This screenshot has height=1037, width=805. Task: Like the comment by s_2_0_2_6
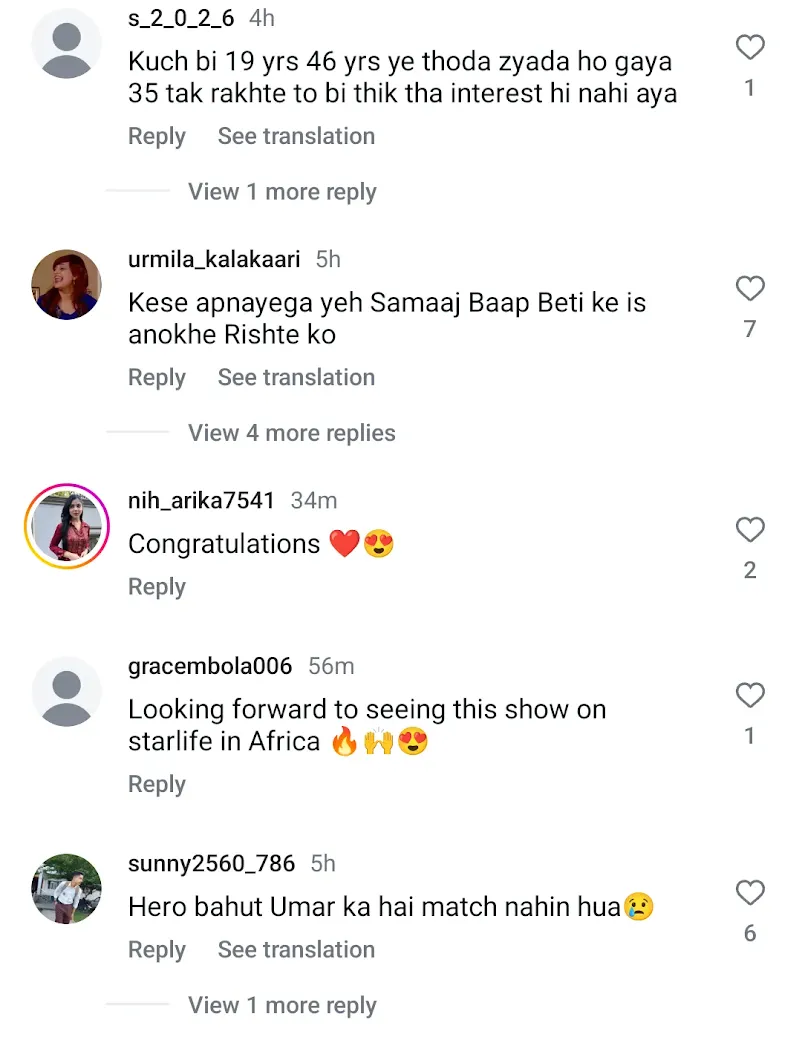(749, 47)
